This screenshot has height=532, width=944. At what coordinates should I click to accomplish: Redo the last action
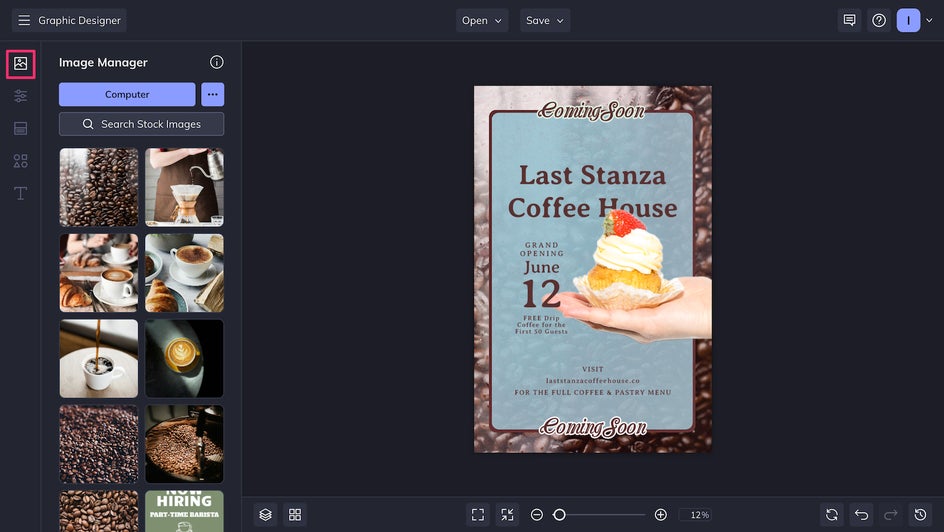coord(891,515)
